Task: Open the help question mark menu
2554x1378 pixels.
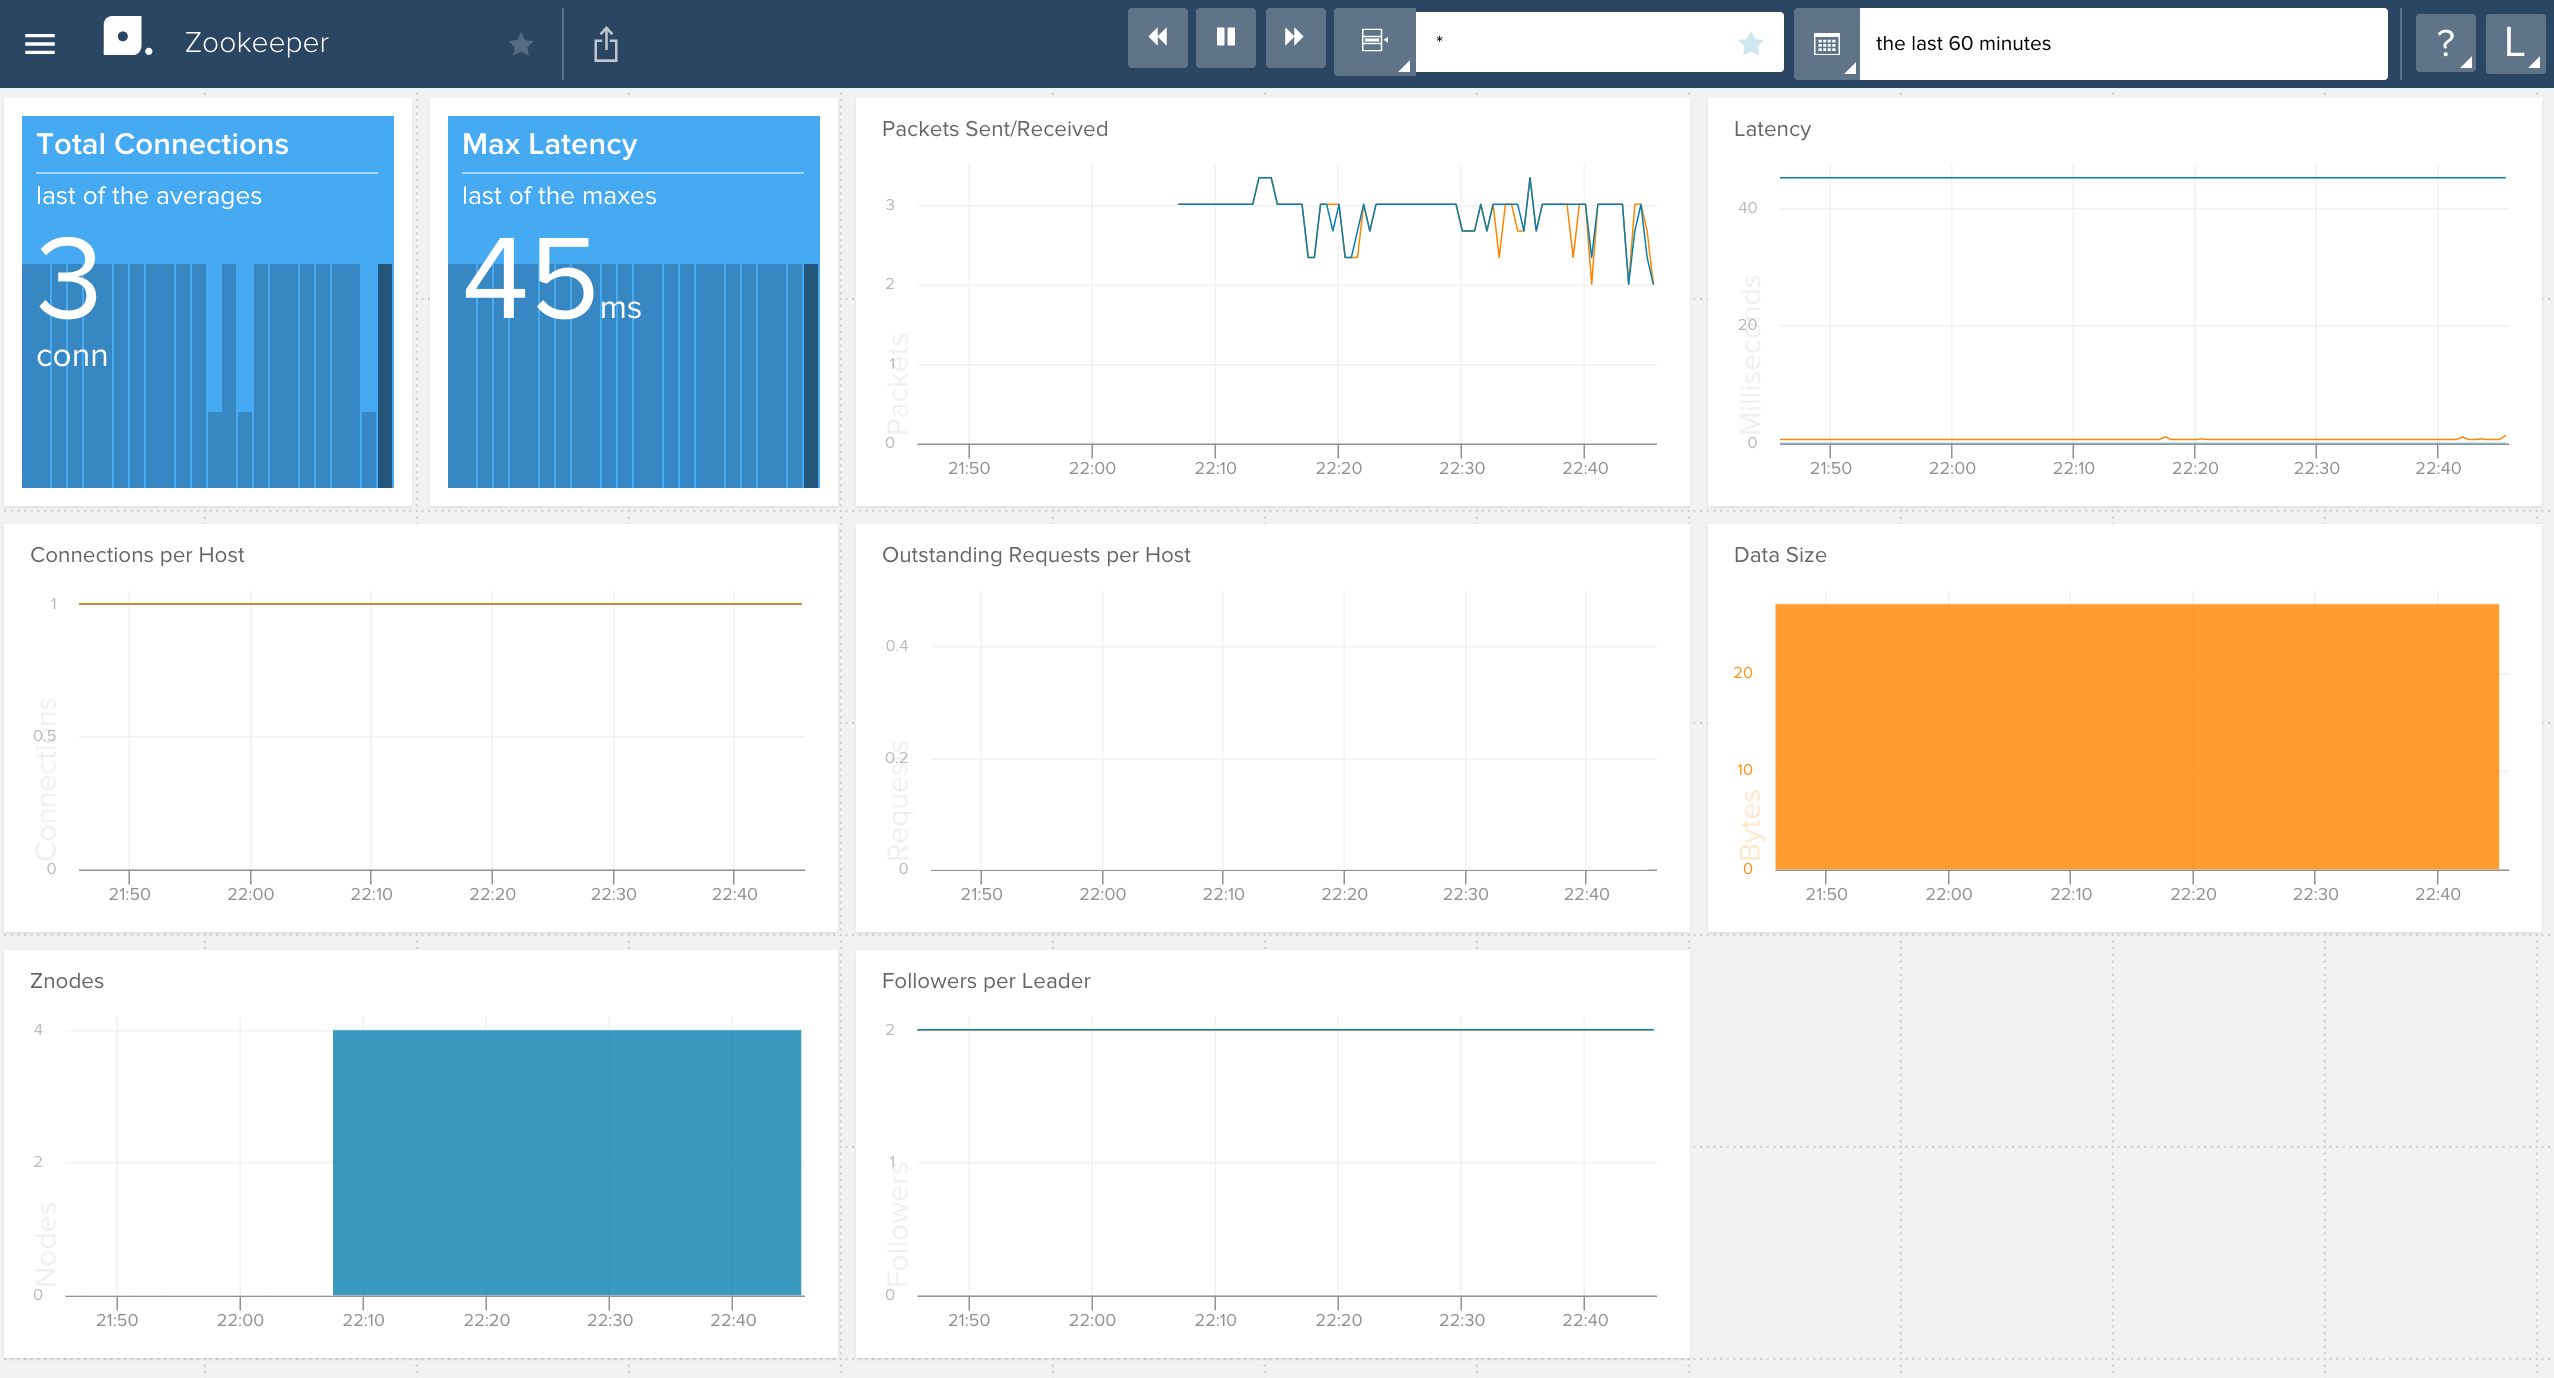Action: pyautogui.click(x=2445, y=43)
